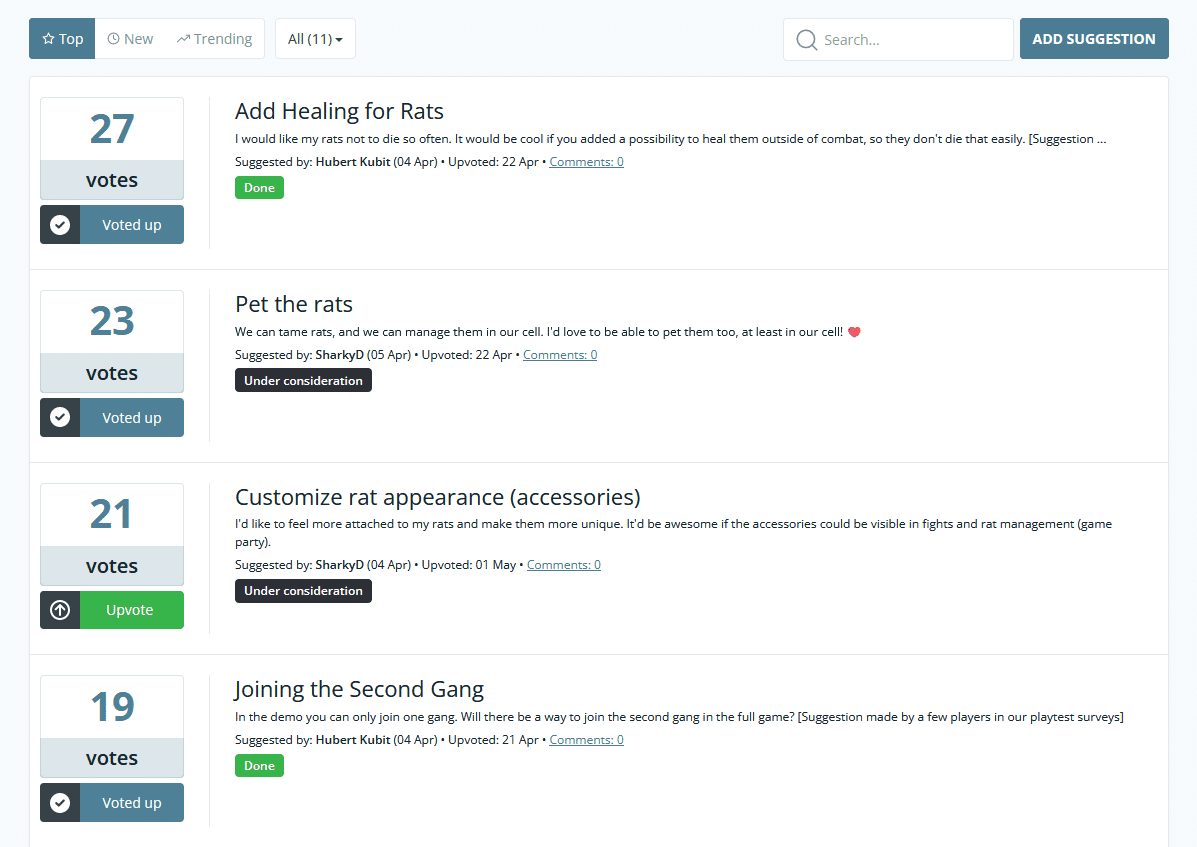
Task: Click checkmark icon on Joining the Second Gang
Action: tap(60, 803)
